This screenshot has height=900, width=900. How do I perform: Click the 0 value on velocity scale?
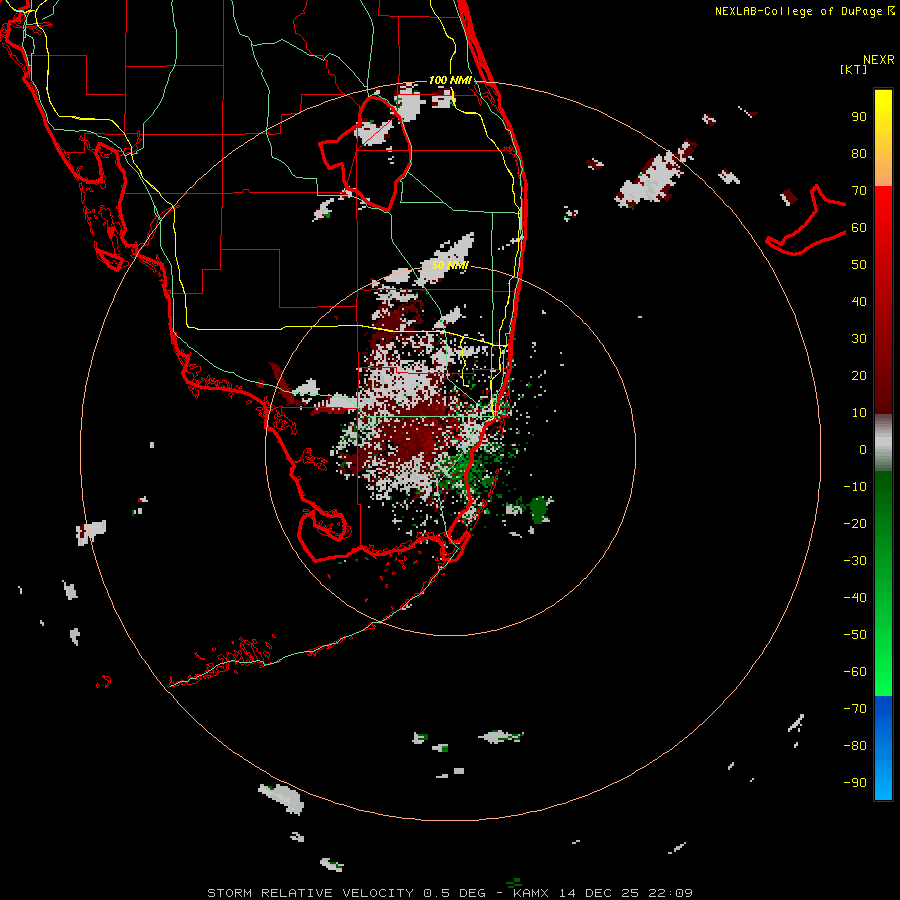click(x=863, y=450)
